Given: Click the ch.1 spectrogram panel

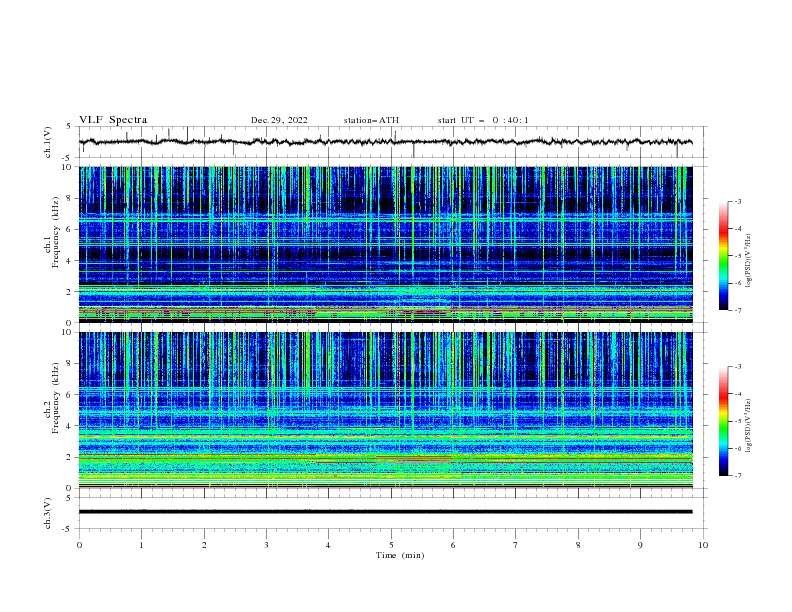Looking at the screenshot, I should pos(385,244).
